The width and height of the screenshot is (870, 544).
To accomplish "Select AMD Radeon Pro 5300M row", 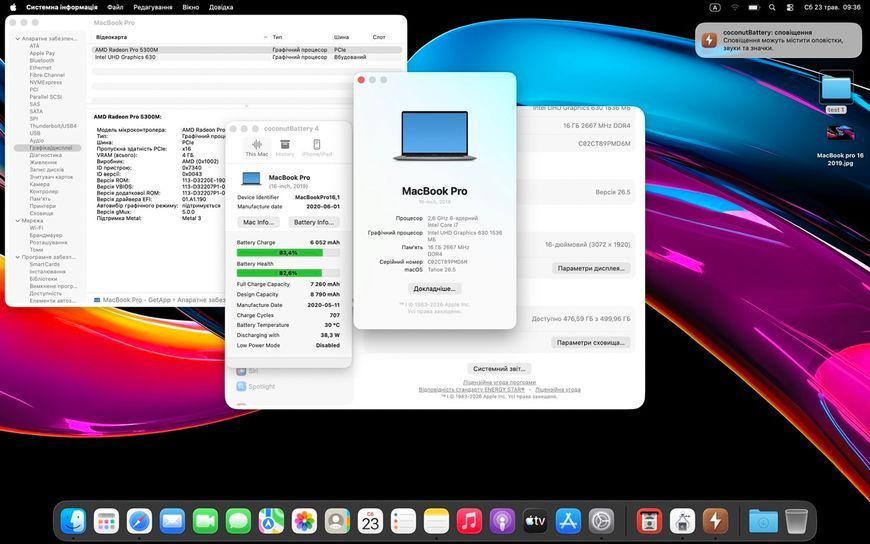I will pyautogui.click(x=247, y=50).
